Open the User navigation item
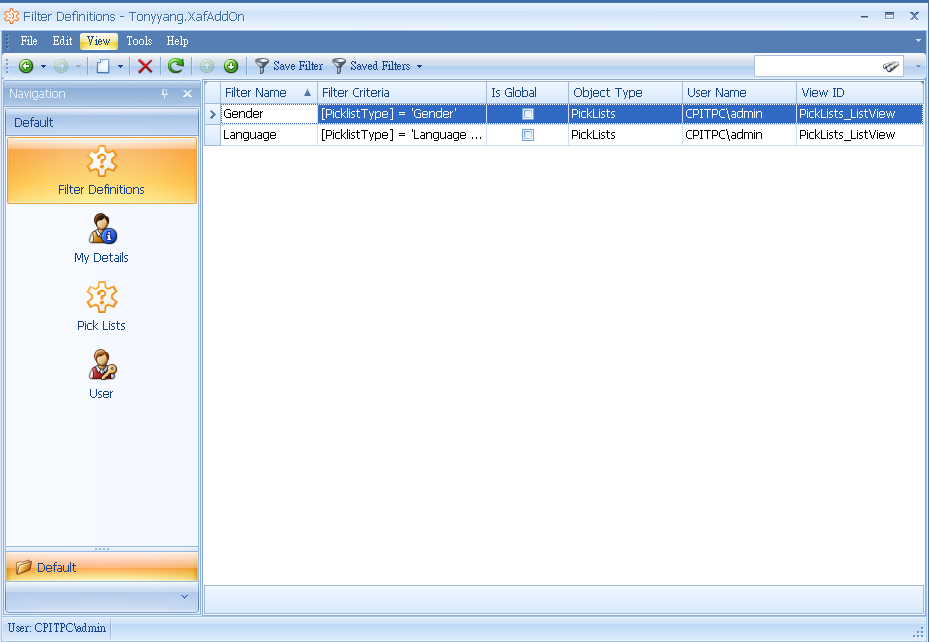The image size is (929, 642). [101, 374]
